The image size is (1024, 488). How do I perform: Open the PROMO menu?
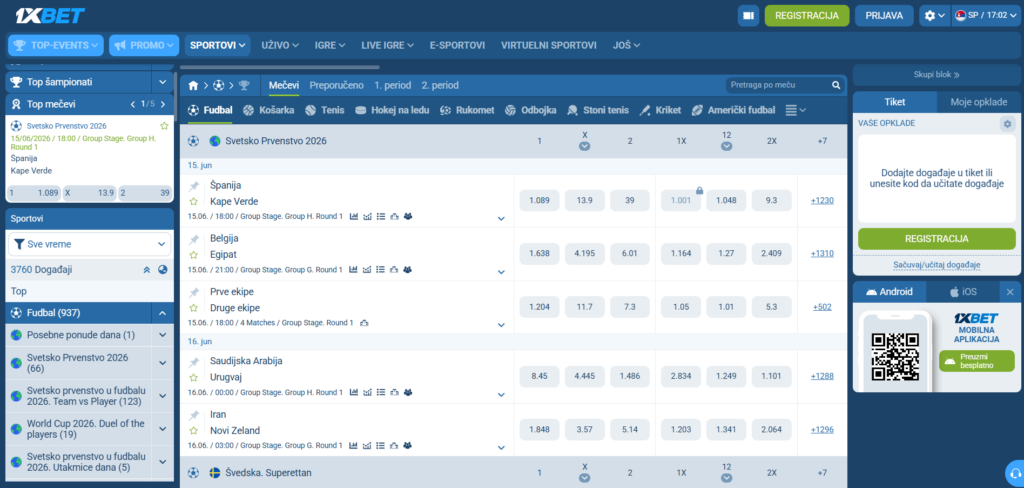tap(144, 46)
